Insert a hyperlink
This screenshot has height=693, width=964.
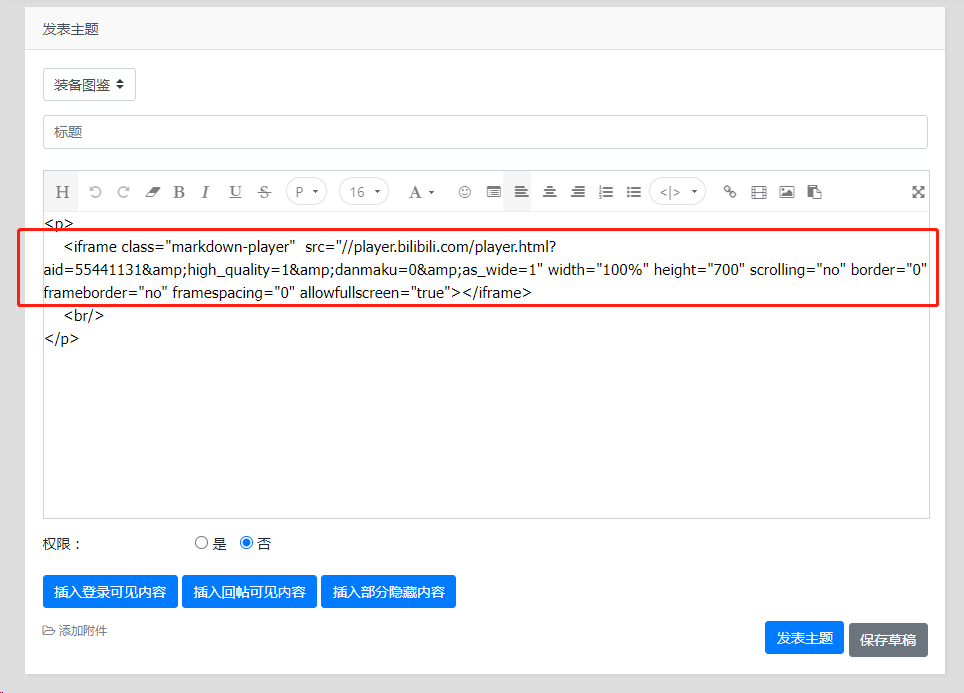[x=730, y=192]
